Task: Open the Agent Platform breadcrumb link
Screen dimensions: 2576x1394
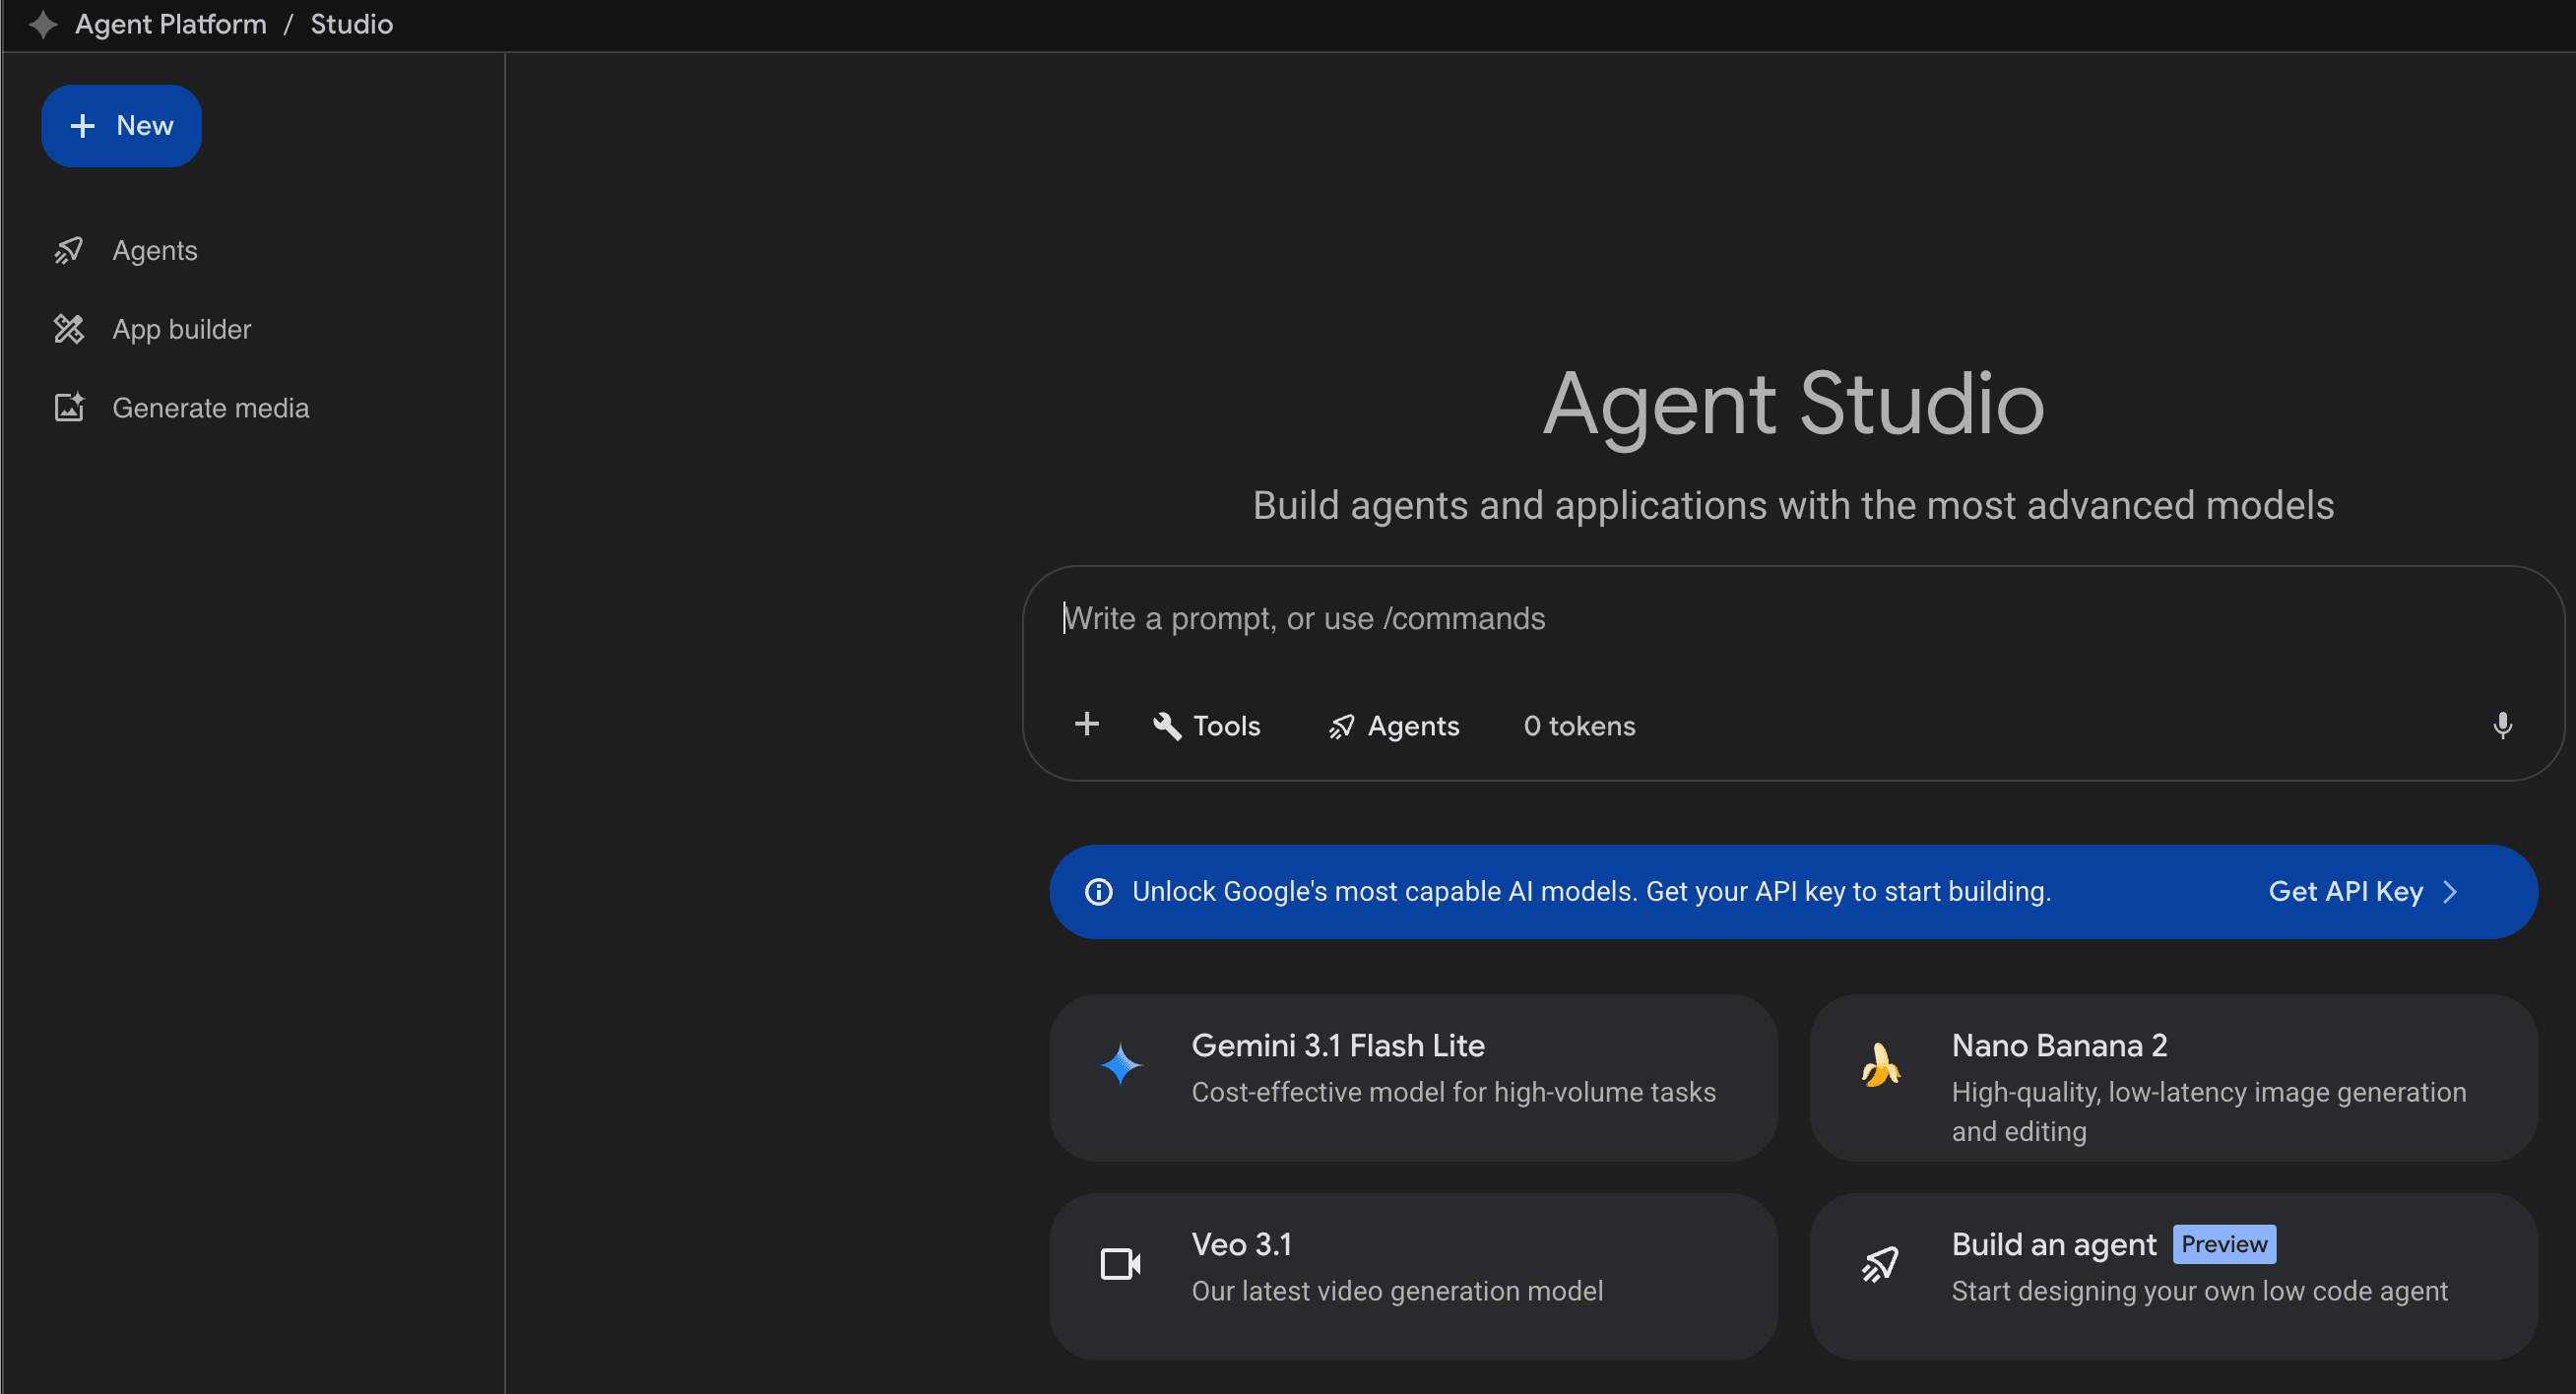Action: [171, 24]
